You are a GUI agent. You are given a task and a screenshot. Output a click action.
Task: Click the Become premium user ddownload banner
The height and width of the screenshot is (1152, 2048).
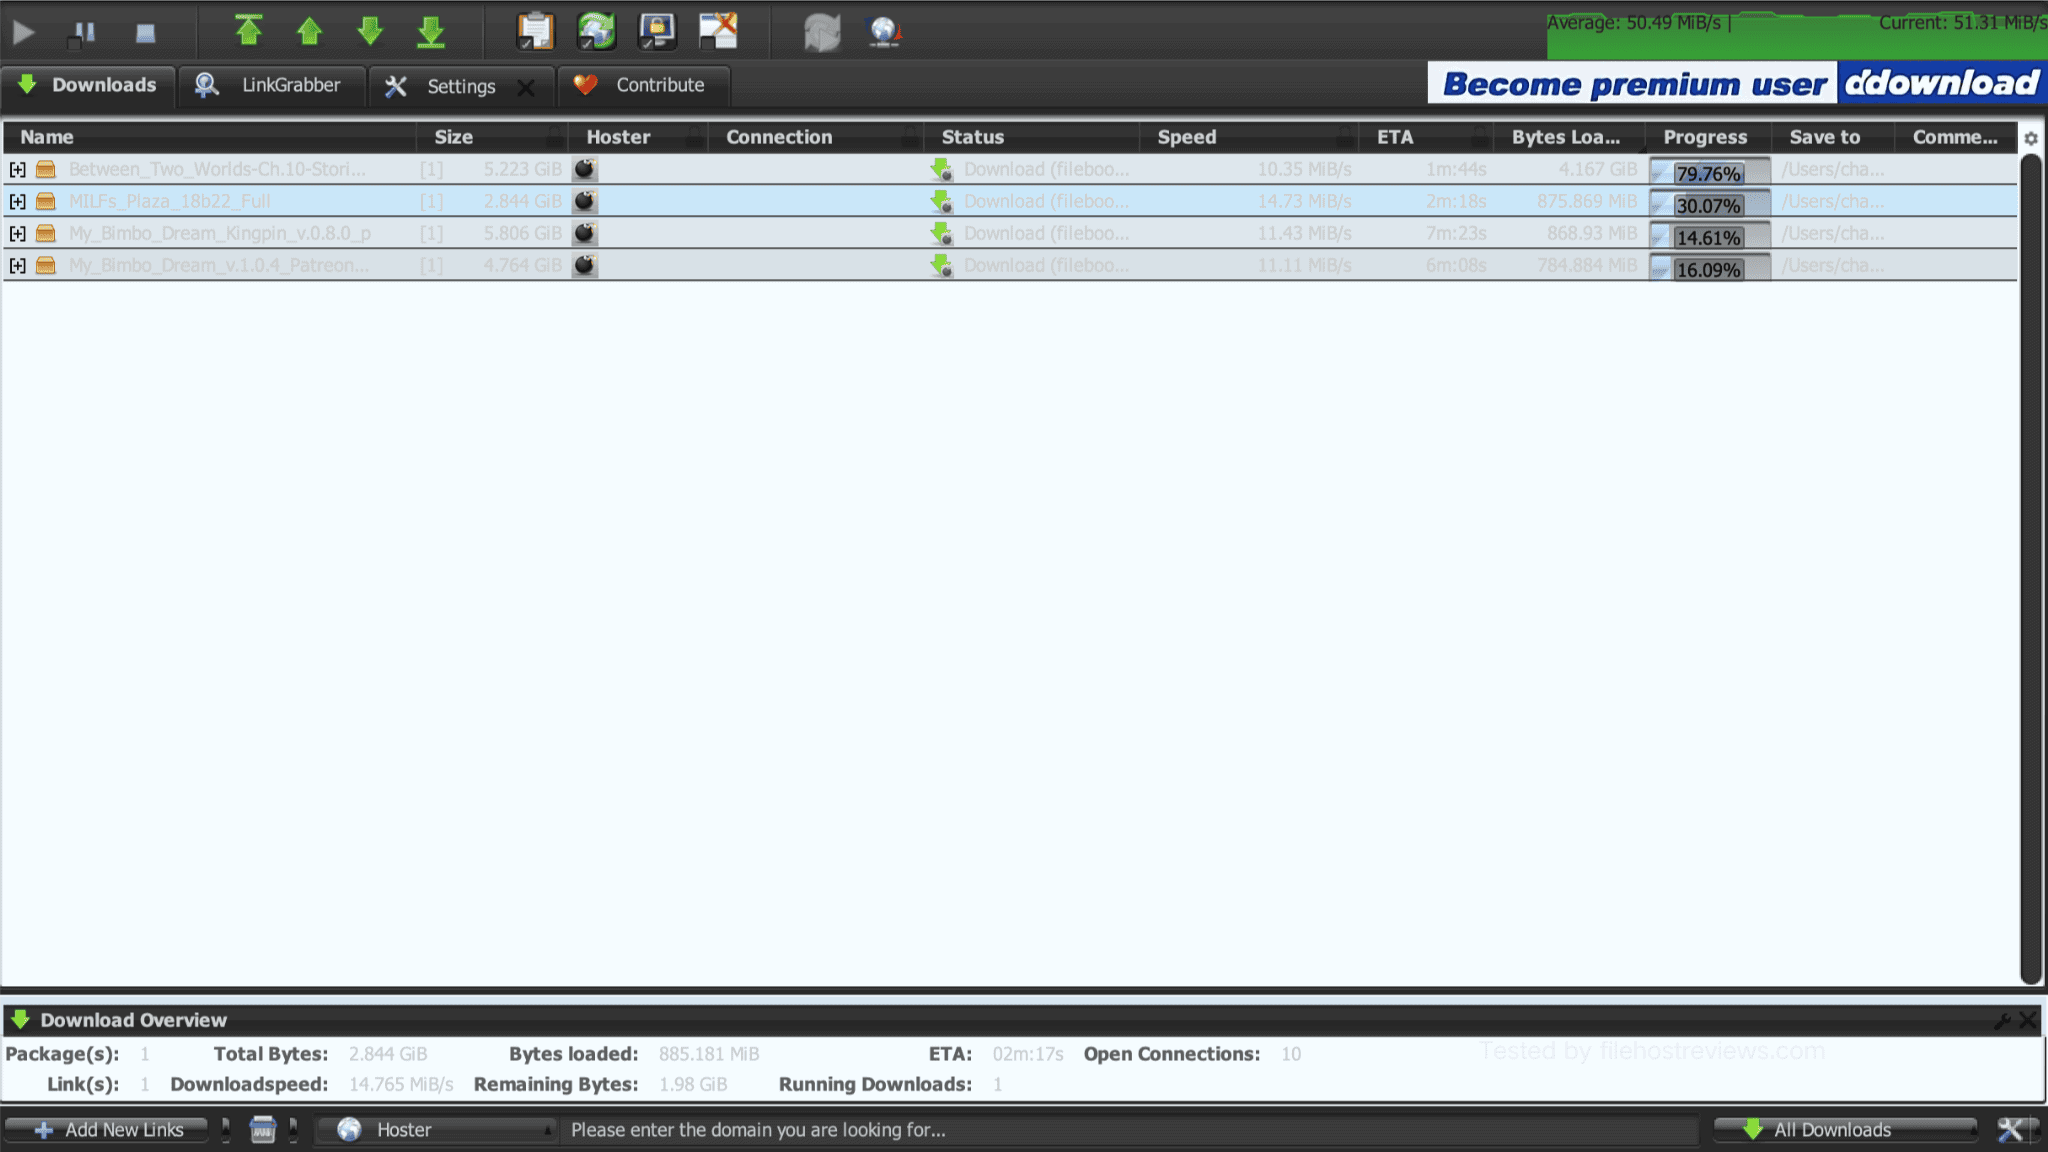tap(1735, 83)
